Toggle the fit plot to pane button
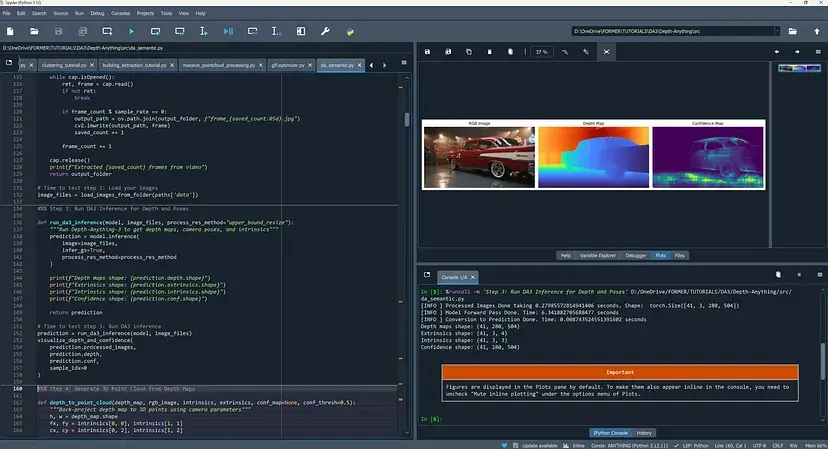 pyautogui.click(x=606, y=51)
